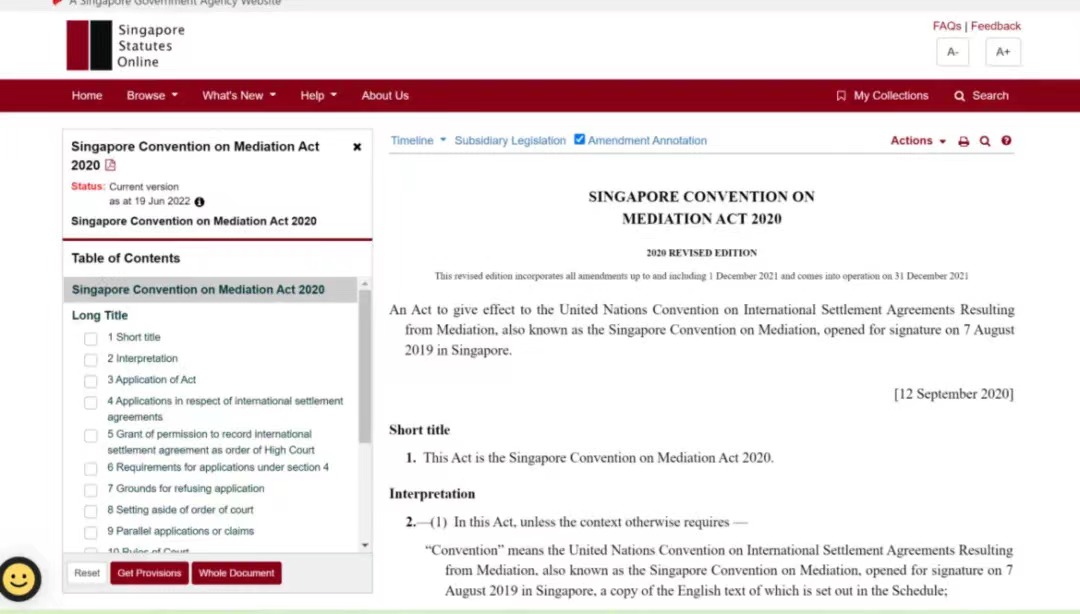The image size is (1080, 614).
Task: Open the About Us page
Action: click(385, 96)
